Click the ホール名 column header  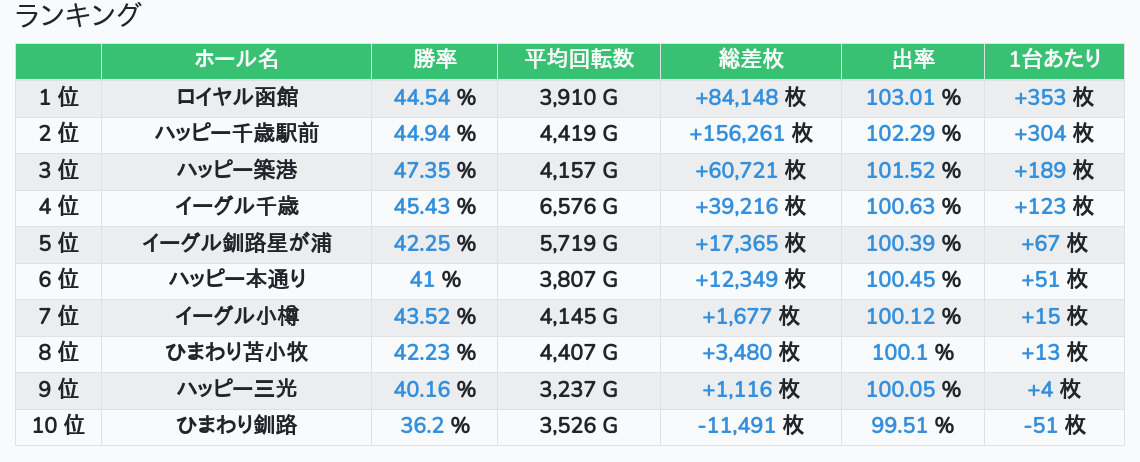[236, 60]
